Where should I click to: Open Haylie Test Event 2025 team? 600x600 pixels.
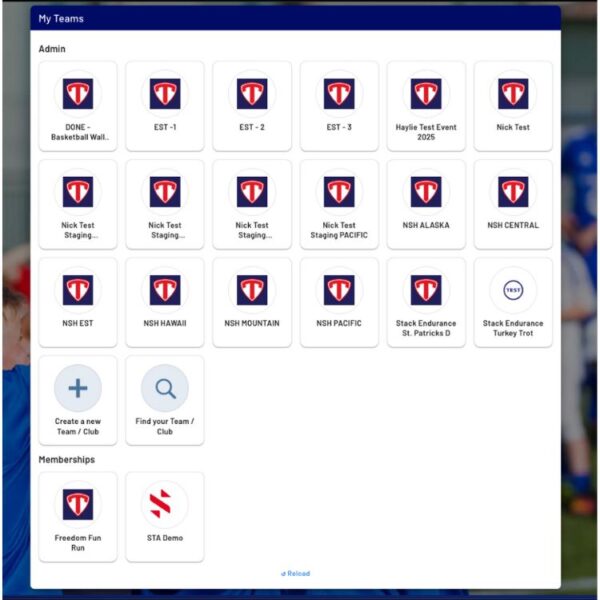(426, 105)
